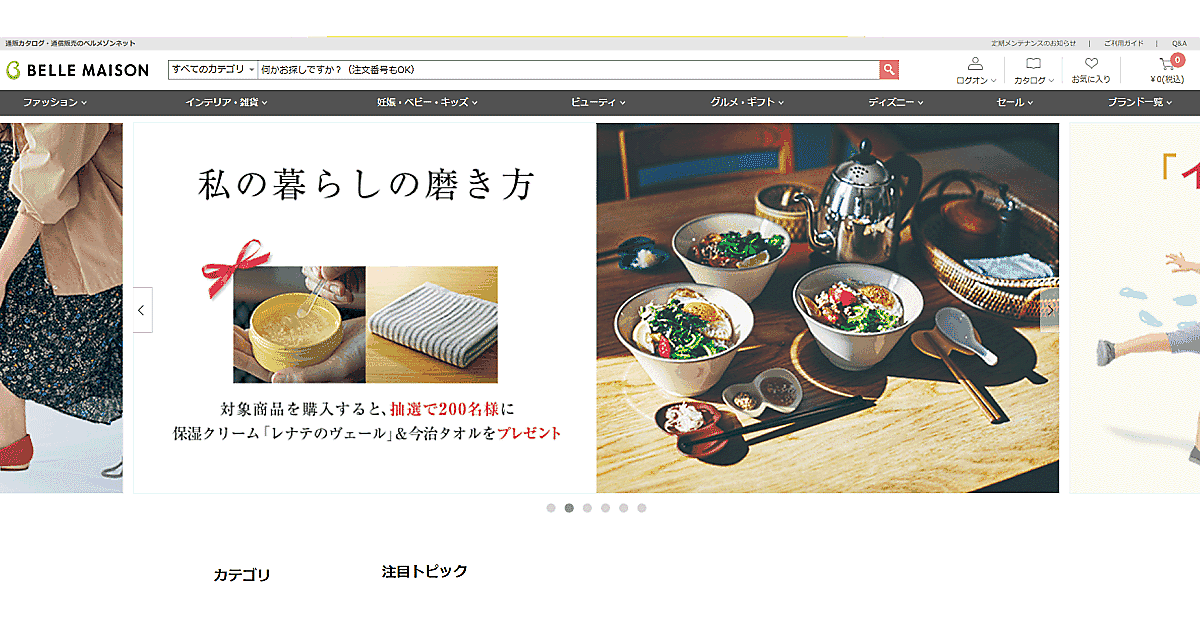Viewport: 1200px width, 630px height.
Task: Open the shopping cart icon
Action: 1167,65
